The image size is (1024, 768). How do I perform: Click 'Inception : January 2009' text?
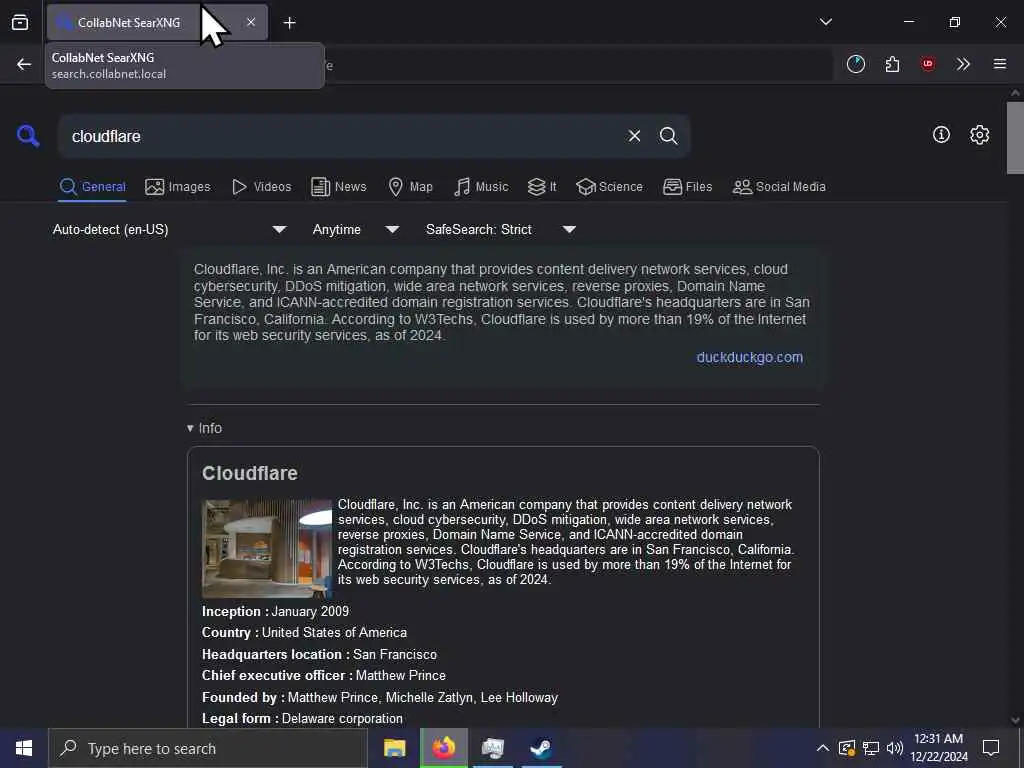[x=275, y=611]
